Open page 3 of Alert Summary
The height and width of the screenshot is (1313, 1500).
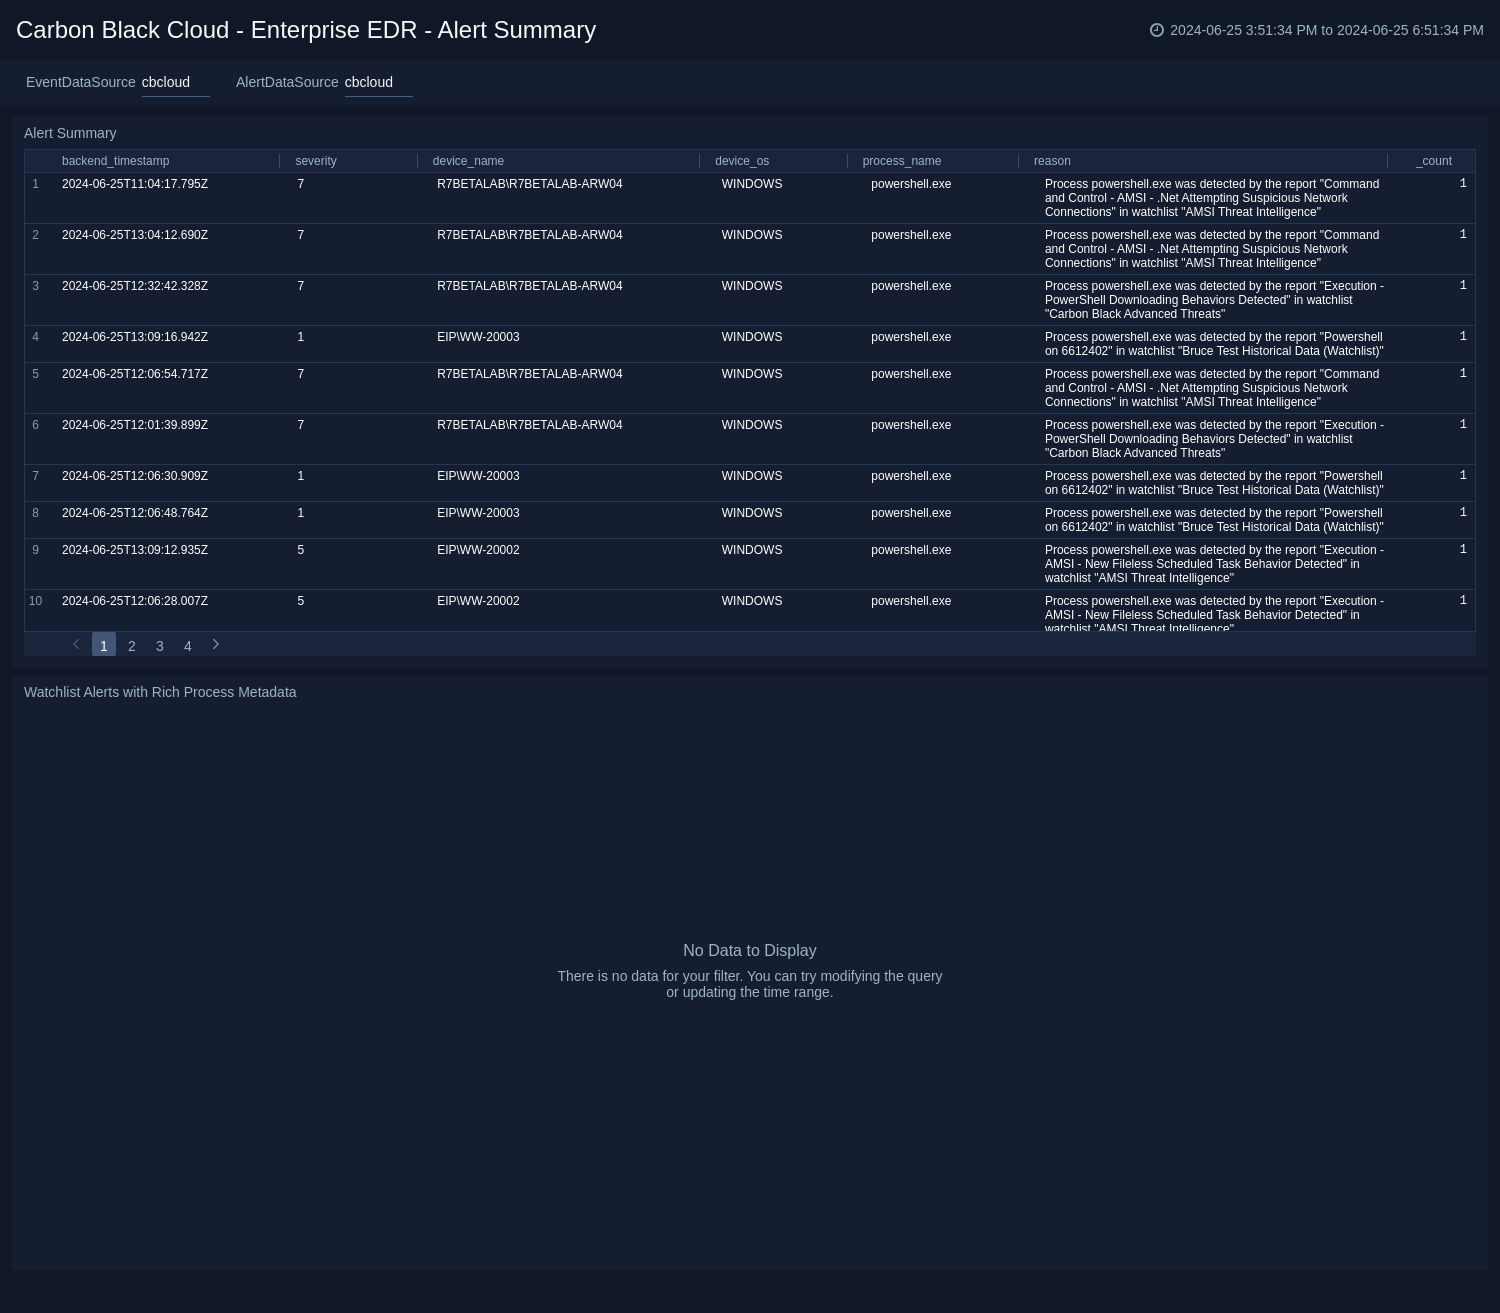pyautogui.click(x=160, y=645)
